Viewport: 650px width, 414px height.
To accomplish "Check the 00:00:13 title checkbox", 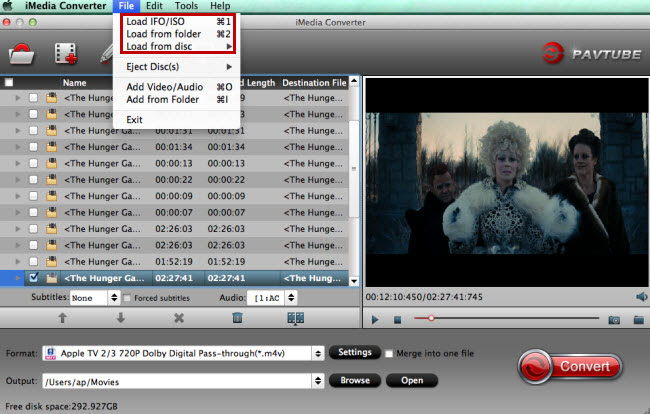I will (x=34, y=163).
